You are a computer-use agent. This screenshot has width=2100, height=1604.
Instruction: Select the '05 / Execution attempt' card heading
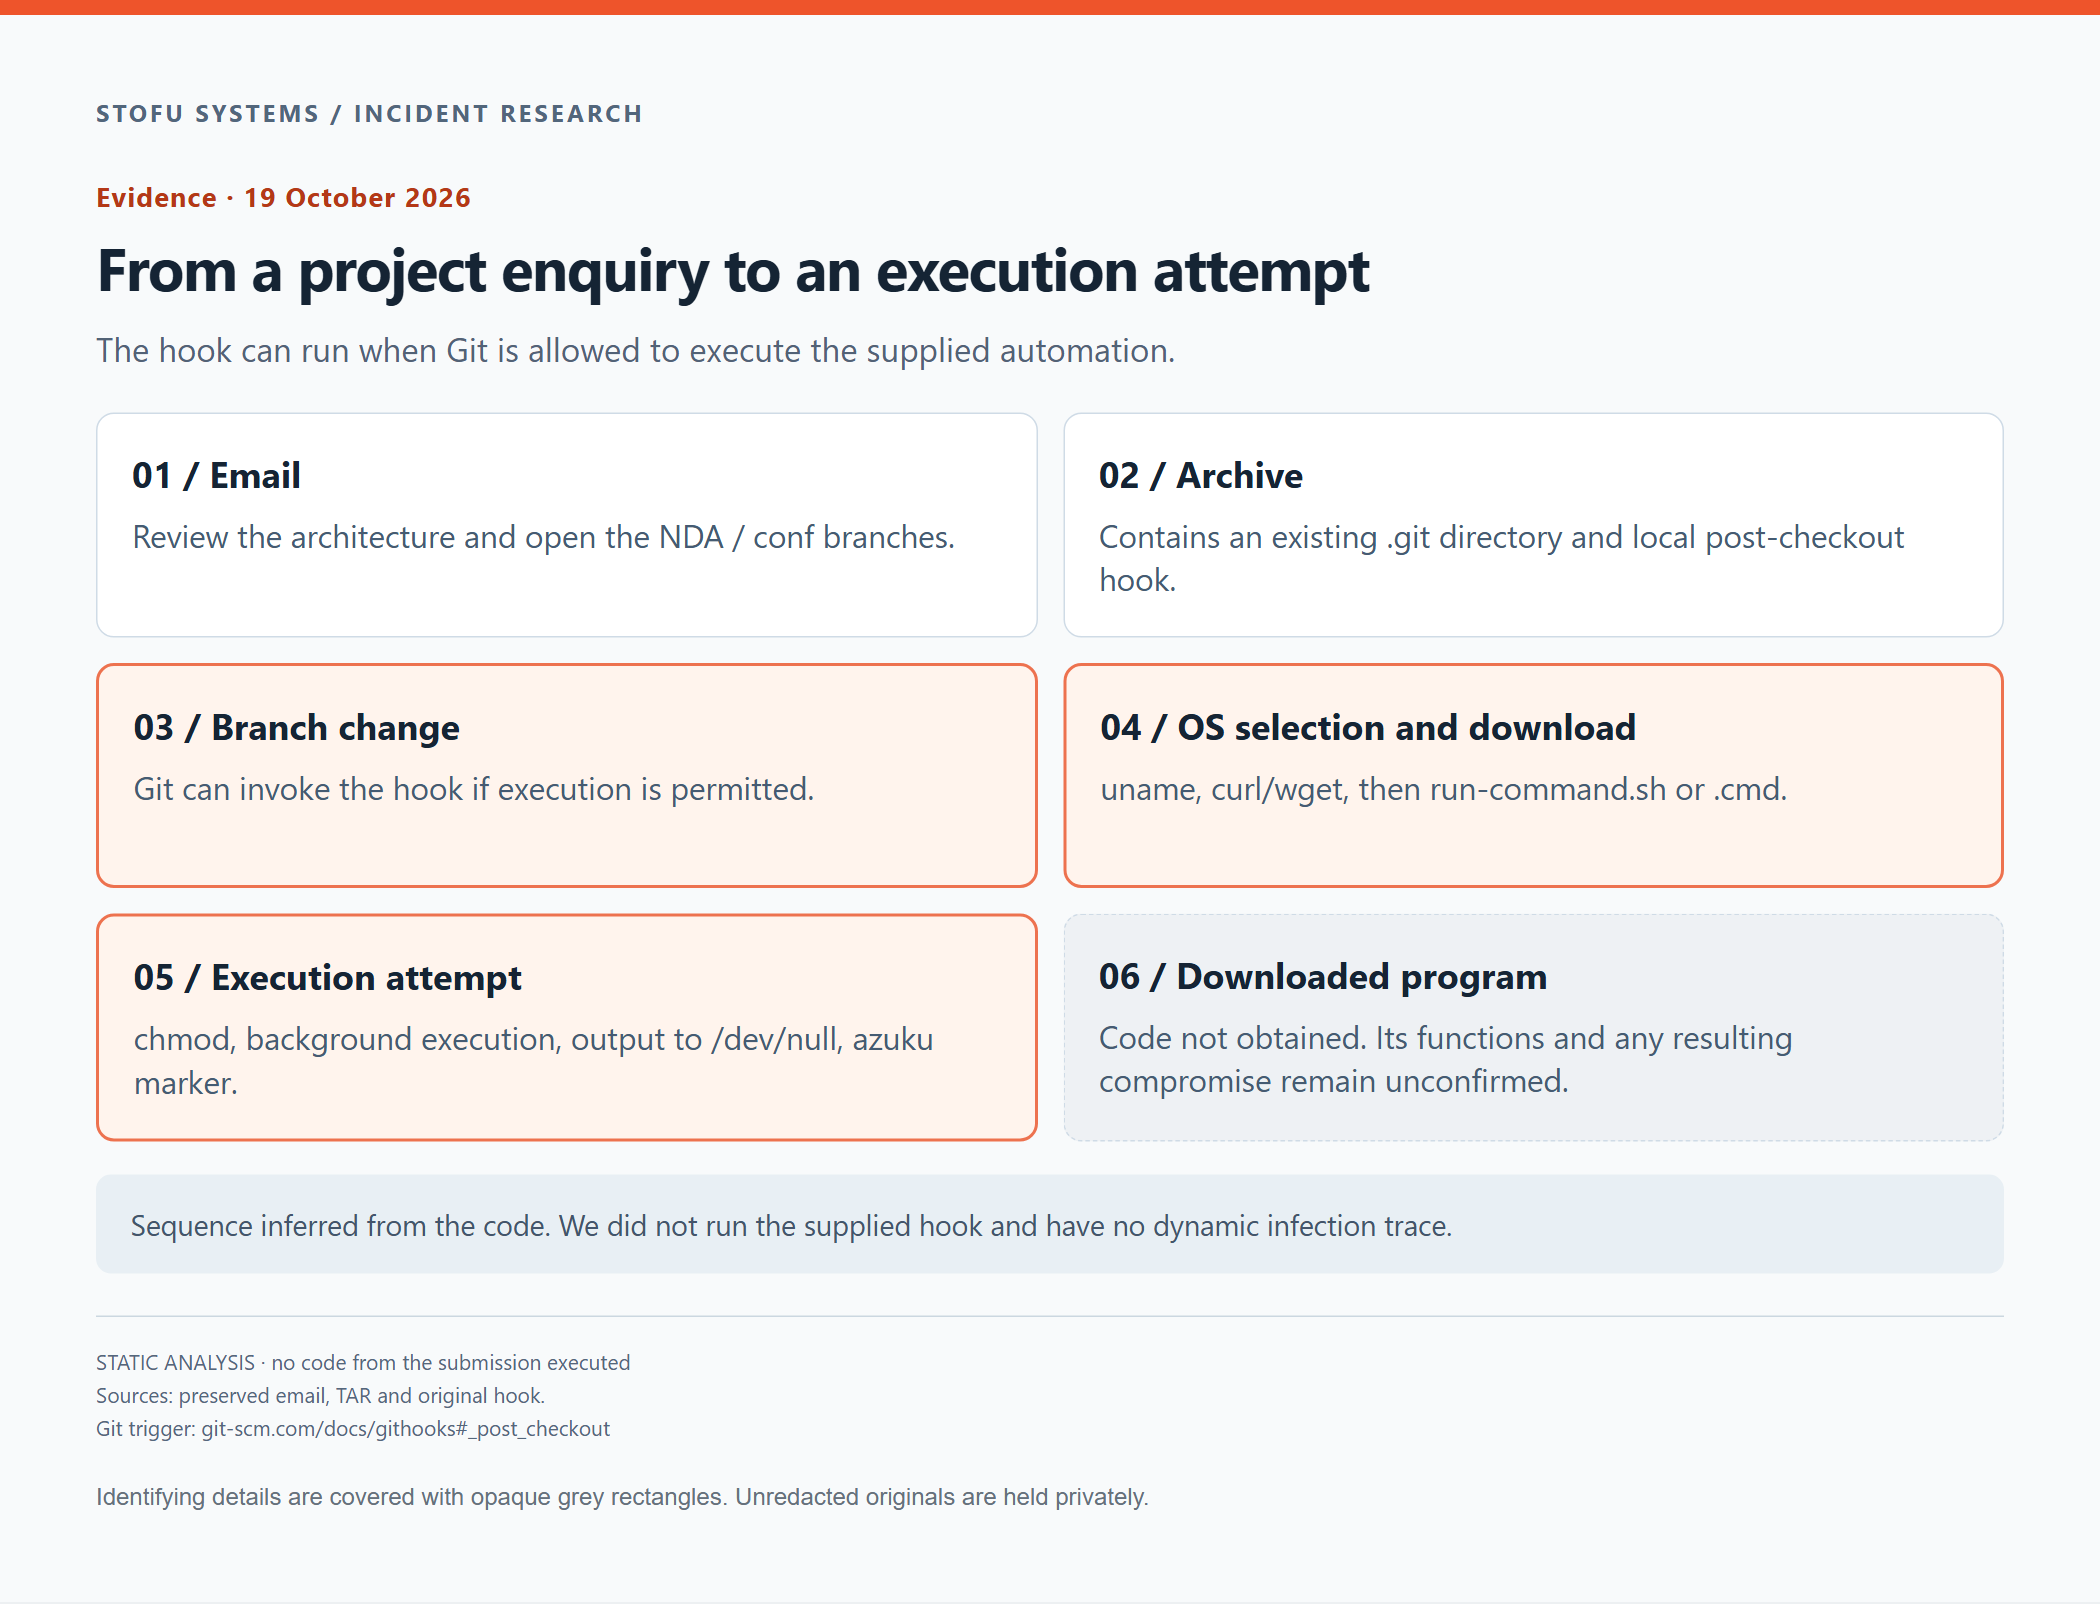[x=327, y=978]
